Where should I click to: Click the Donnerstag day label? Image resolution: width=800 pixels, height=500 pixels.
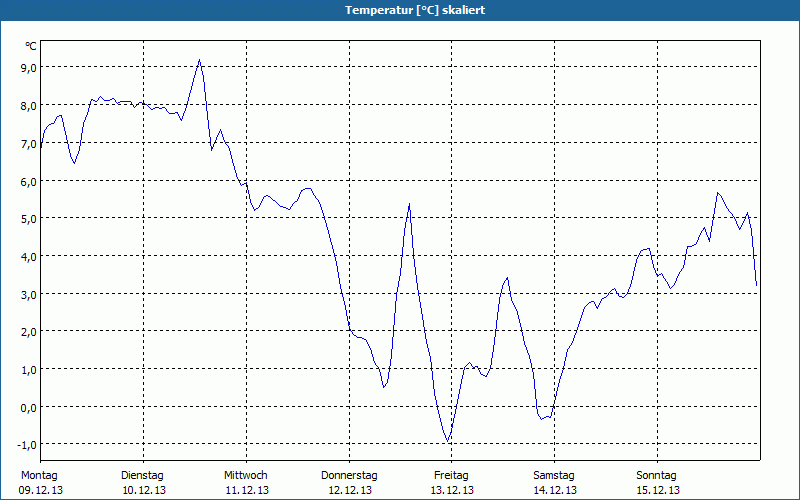[x=349, y=476]
